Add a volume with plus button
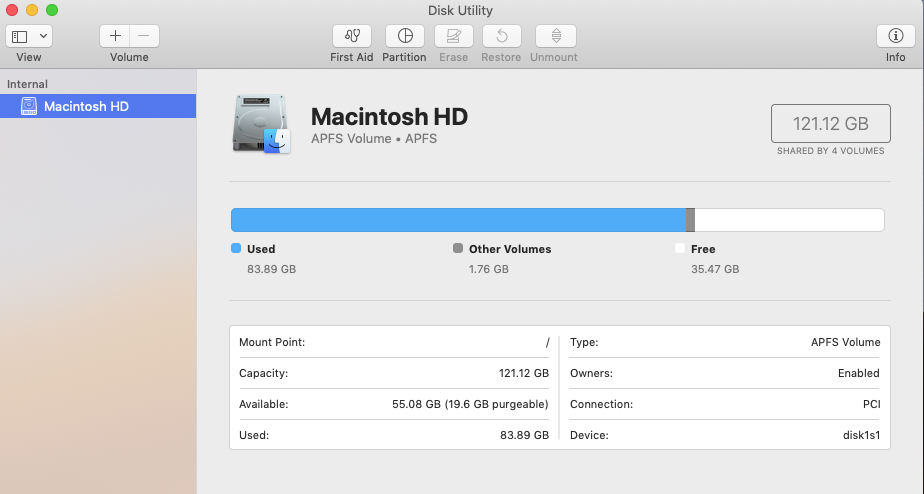Viewport: 924px width, 494px height. (115, 36)
